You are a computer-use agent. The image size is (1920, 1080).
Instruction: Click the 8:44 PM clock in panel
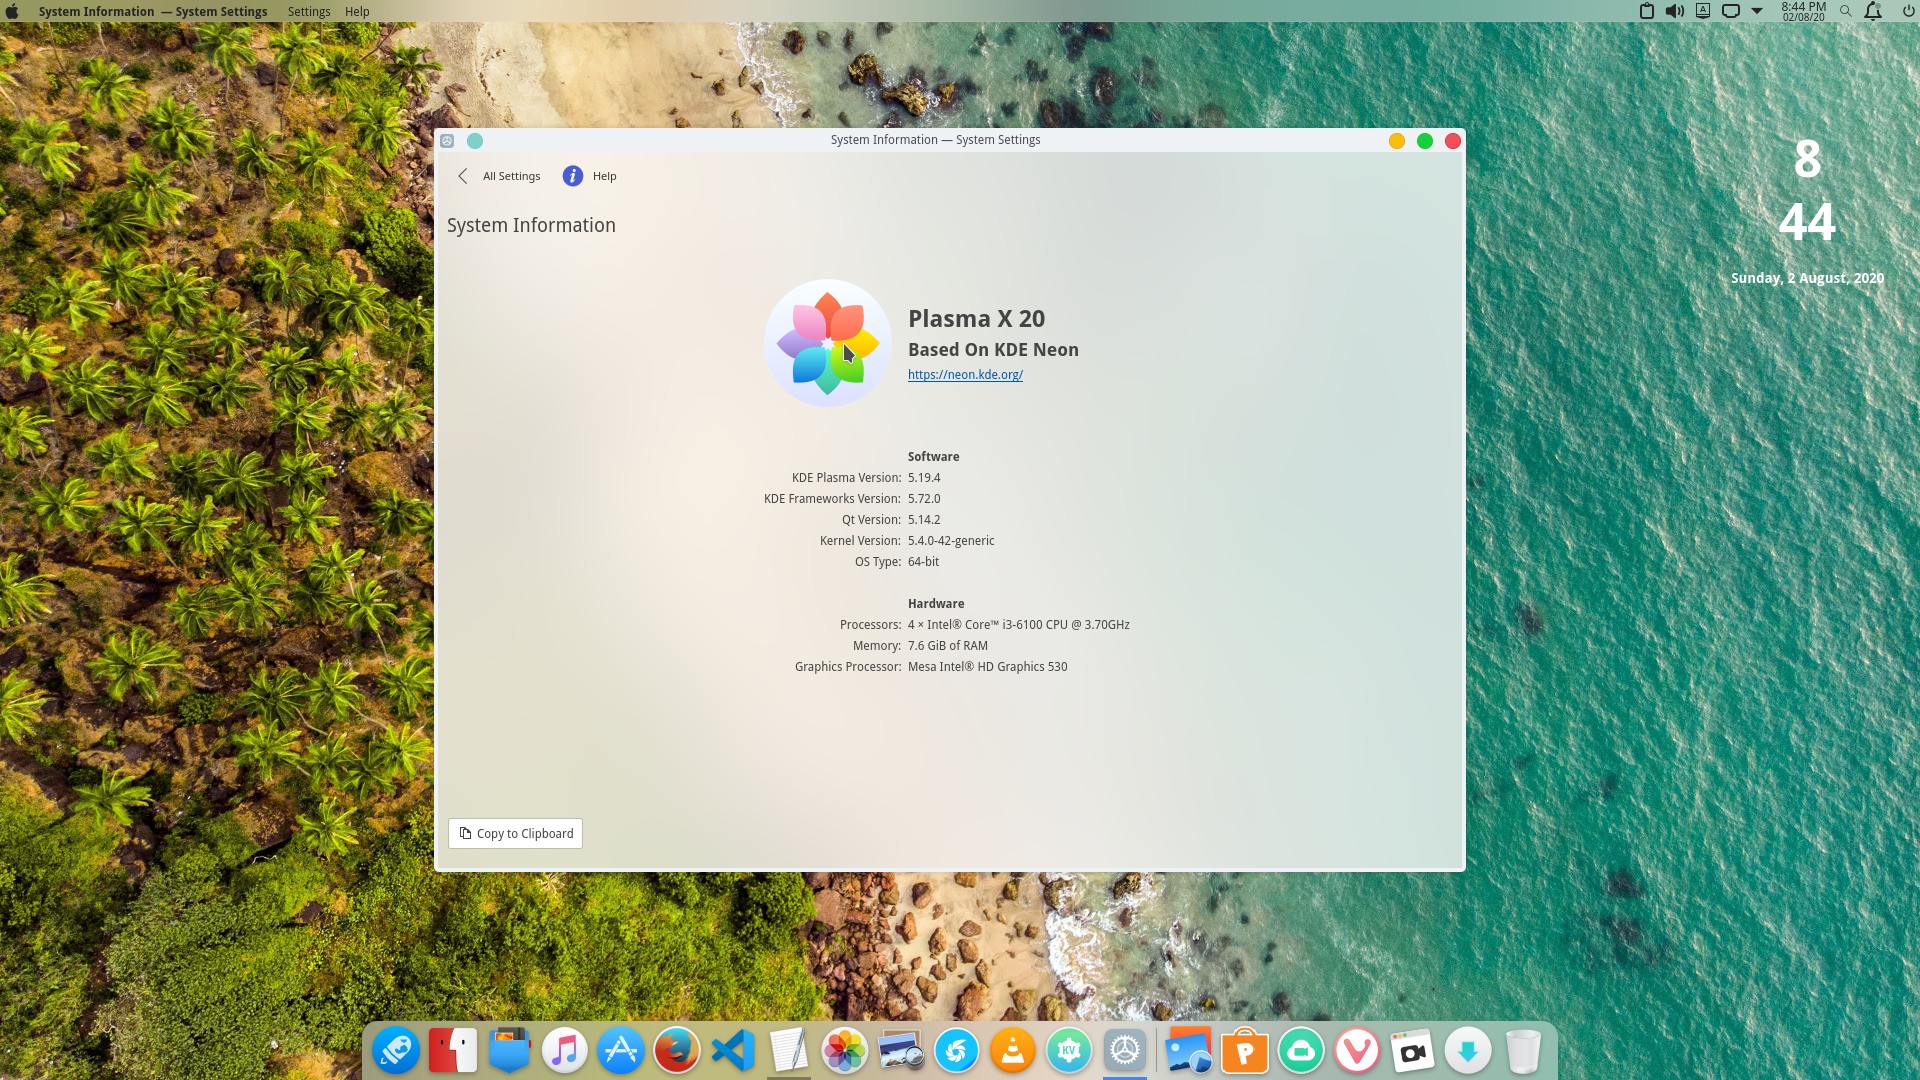(x=1803, y=11)
